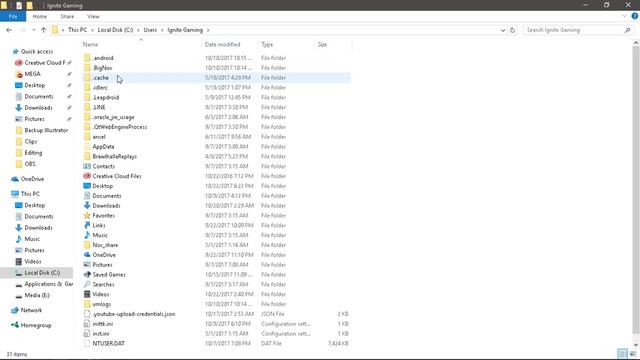Open the .android folder icon
Screen dimensions: 640x360
point(87,58)
